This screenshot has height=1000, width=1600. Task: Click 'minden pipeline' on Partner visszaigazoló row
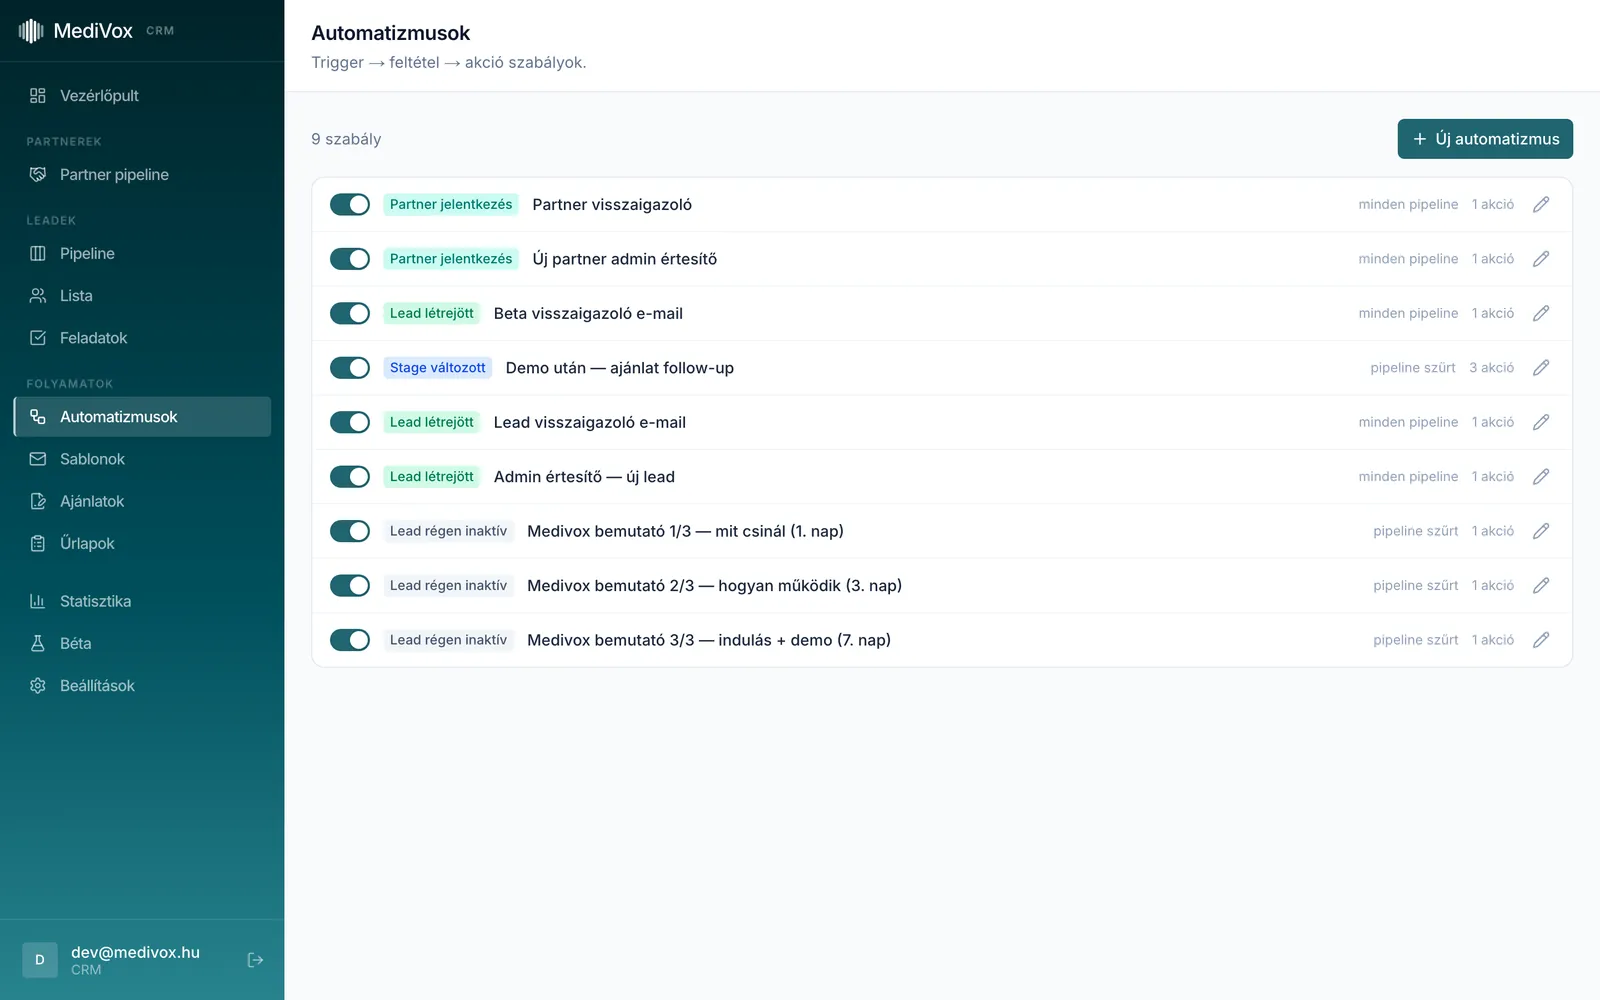(1408, 204)
